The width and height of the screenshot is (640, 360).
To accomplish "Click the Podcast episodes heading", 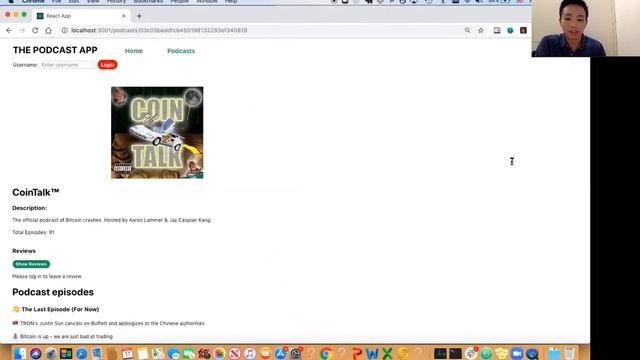I will pyautogui.click(x=53, y=292).
